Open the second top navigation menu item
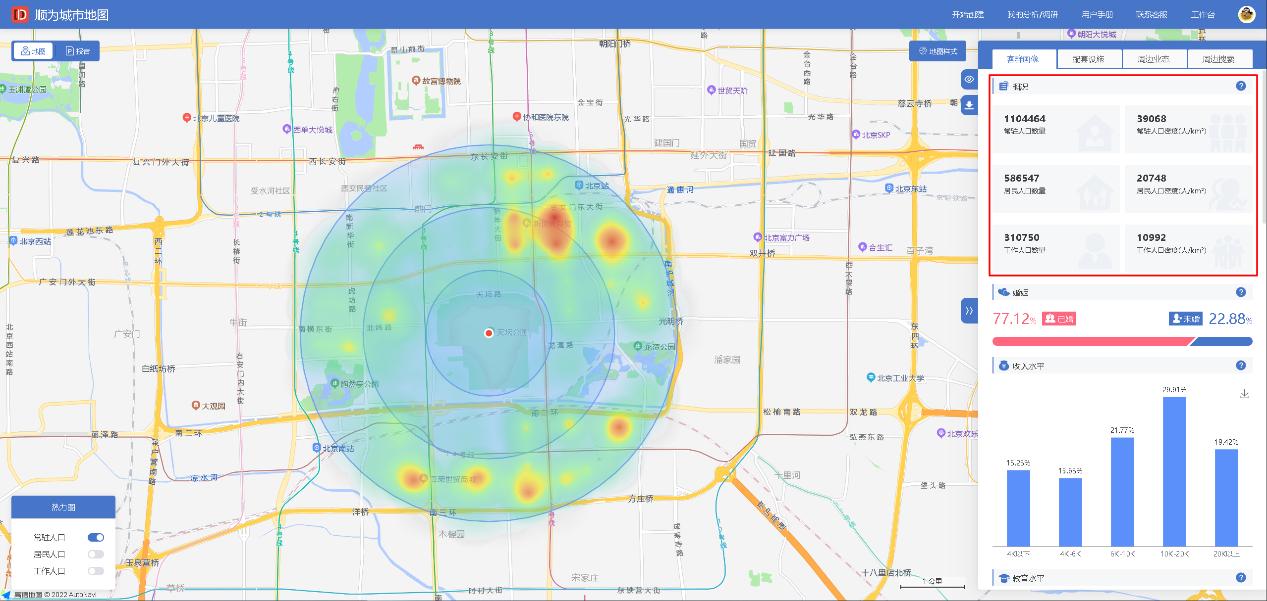 (x=1032, y=15)
